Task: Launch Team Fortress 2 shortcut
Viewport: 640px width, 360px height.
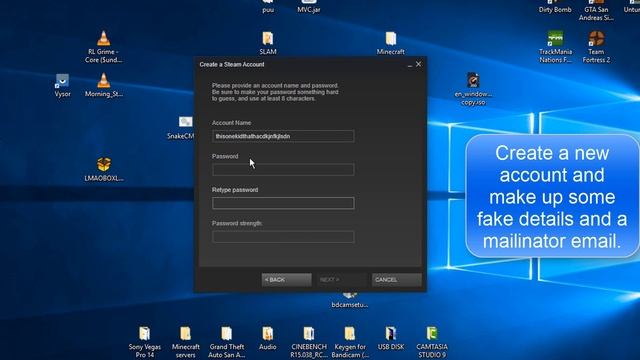Action: pos(596,47)
